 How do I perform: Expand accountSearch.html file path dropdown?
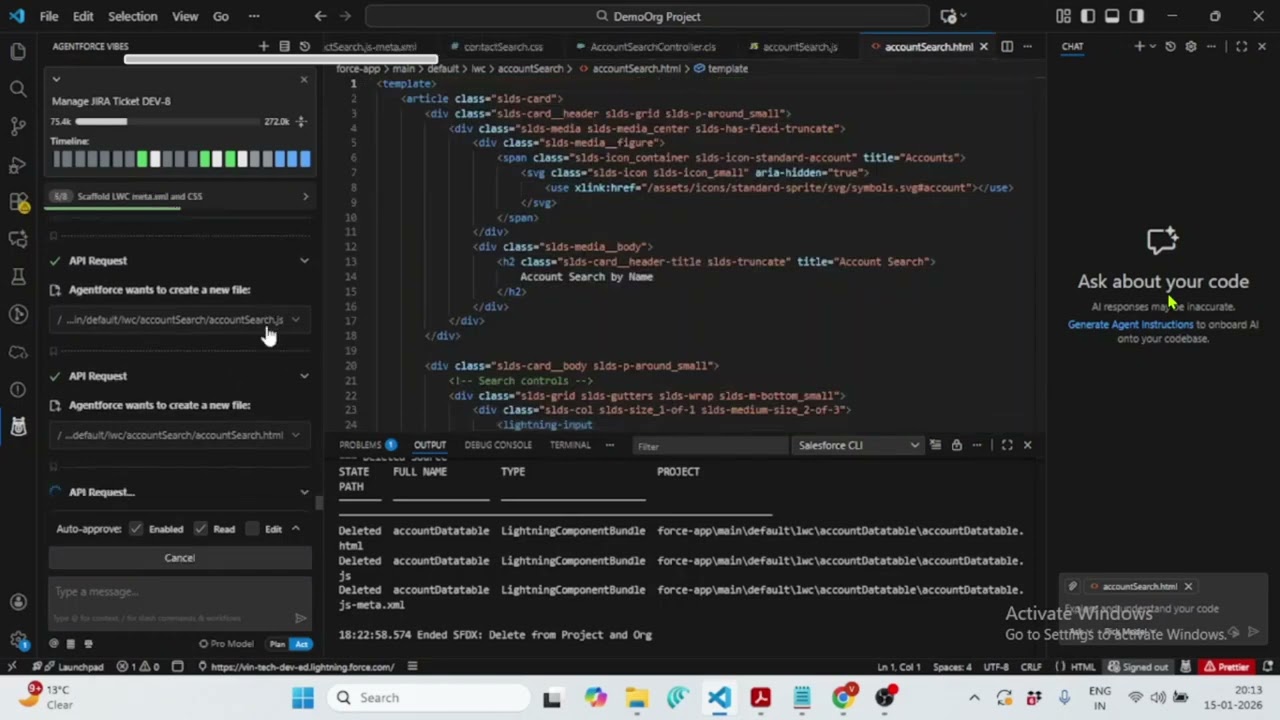coord(295,435)
